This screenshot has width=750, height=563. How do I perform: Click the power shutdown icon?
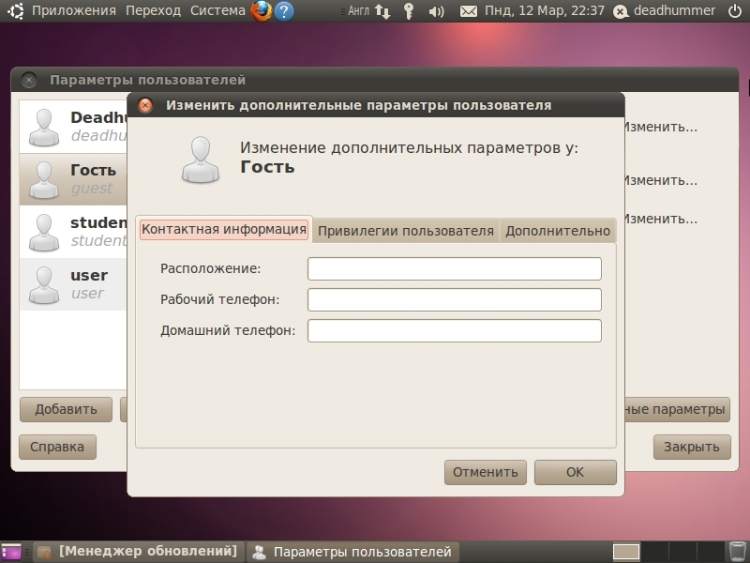pyautogui.click(x=736, y=11)
